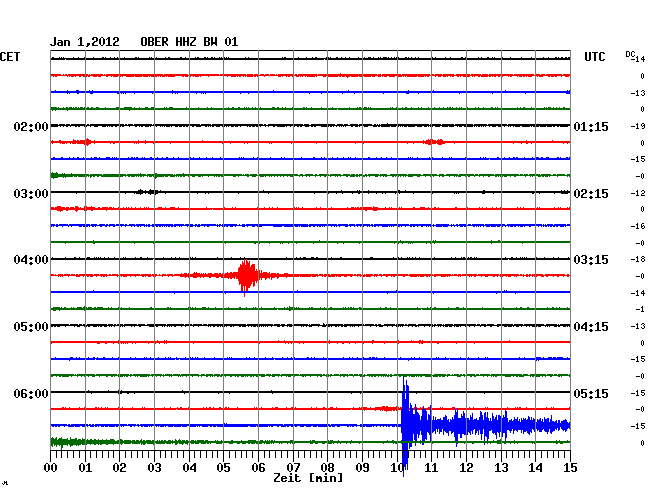This screenshot has width=650, height=494.
Task: Click the "02:15" UTC time label
Action: pos(591,194)
